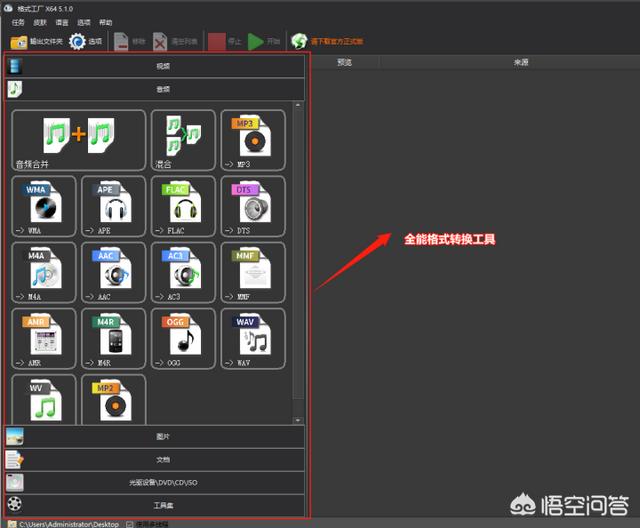
Task: Open the convert to OGG option
Action: tap(182, 340)
